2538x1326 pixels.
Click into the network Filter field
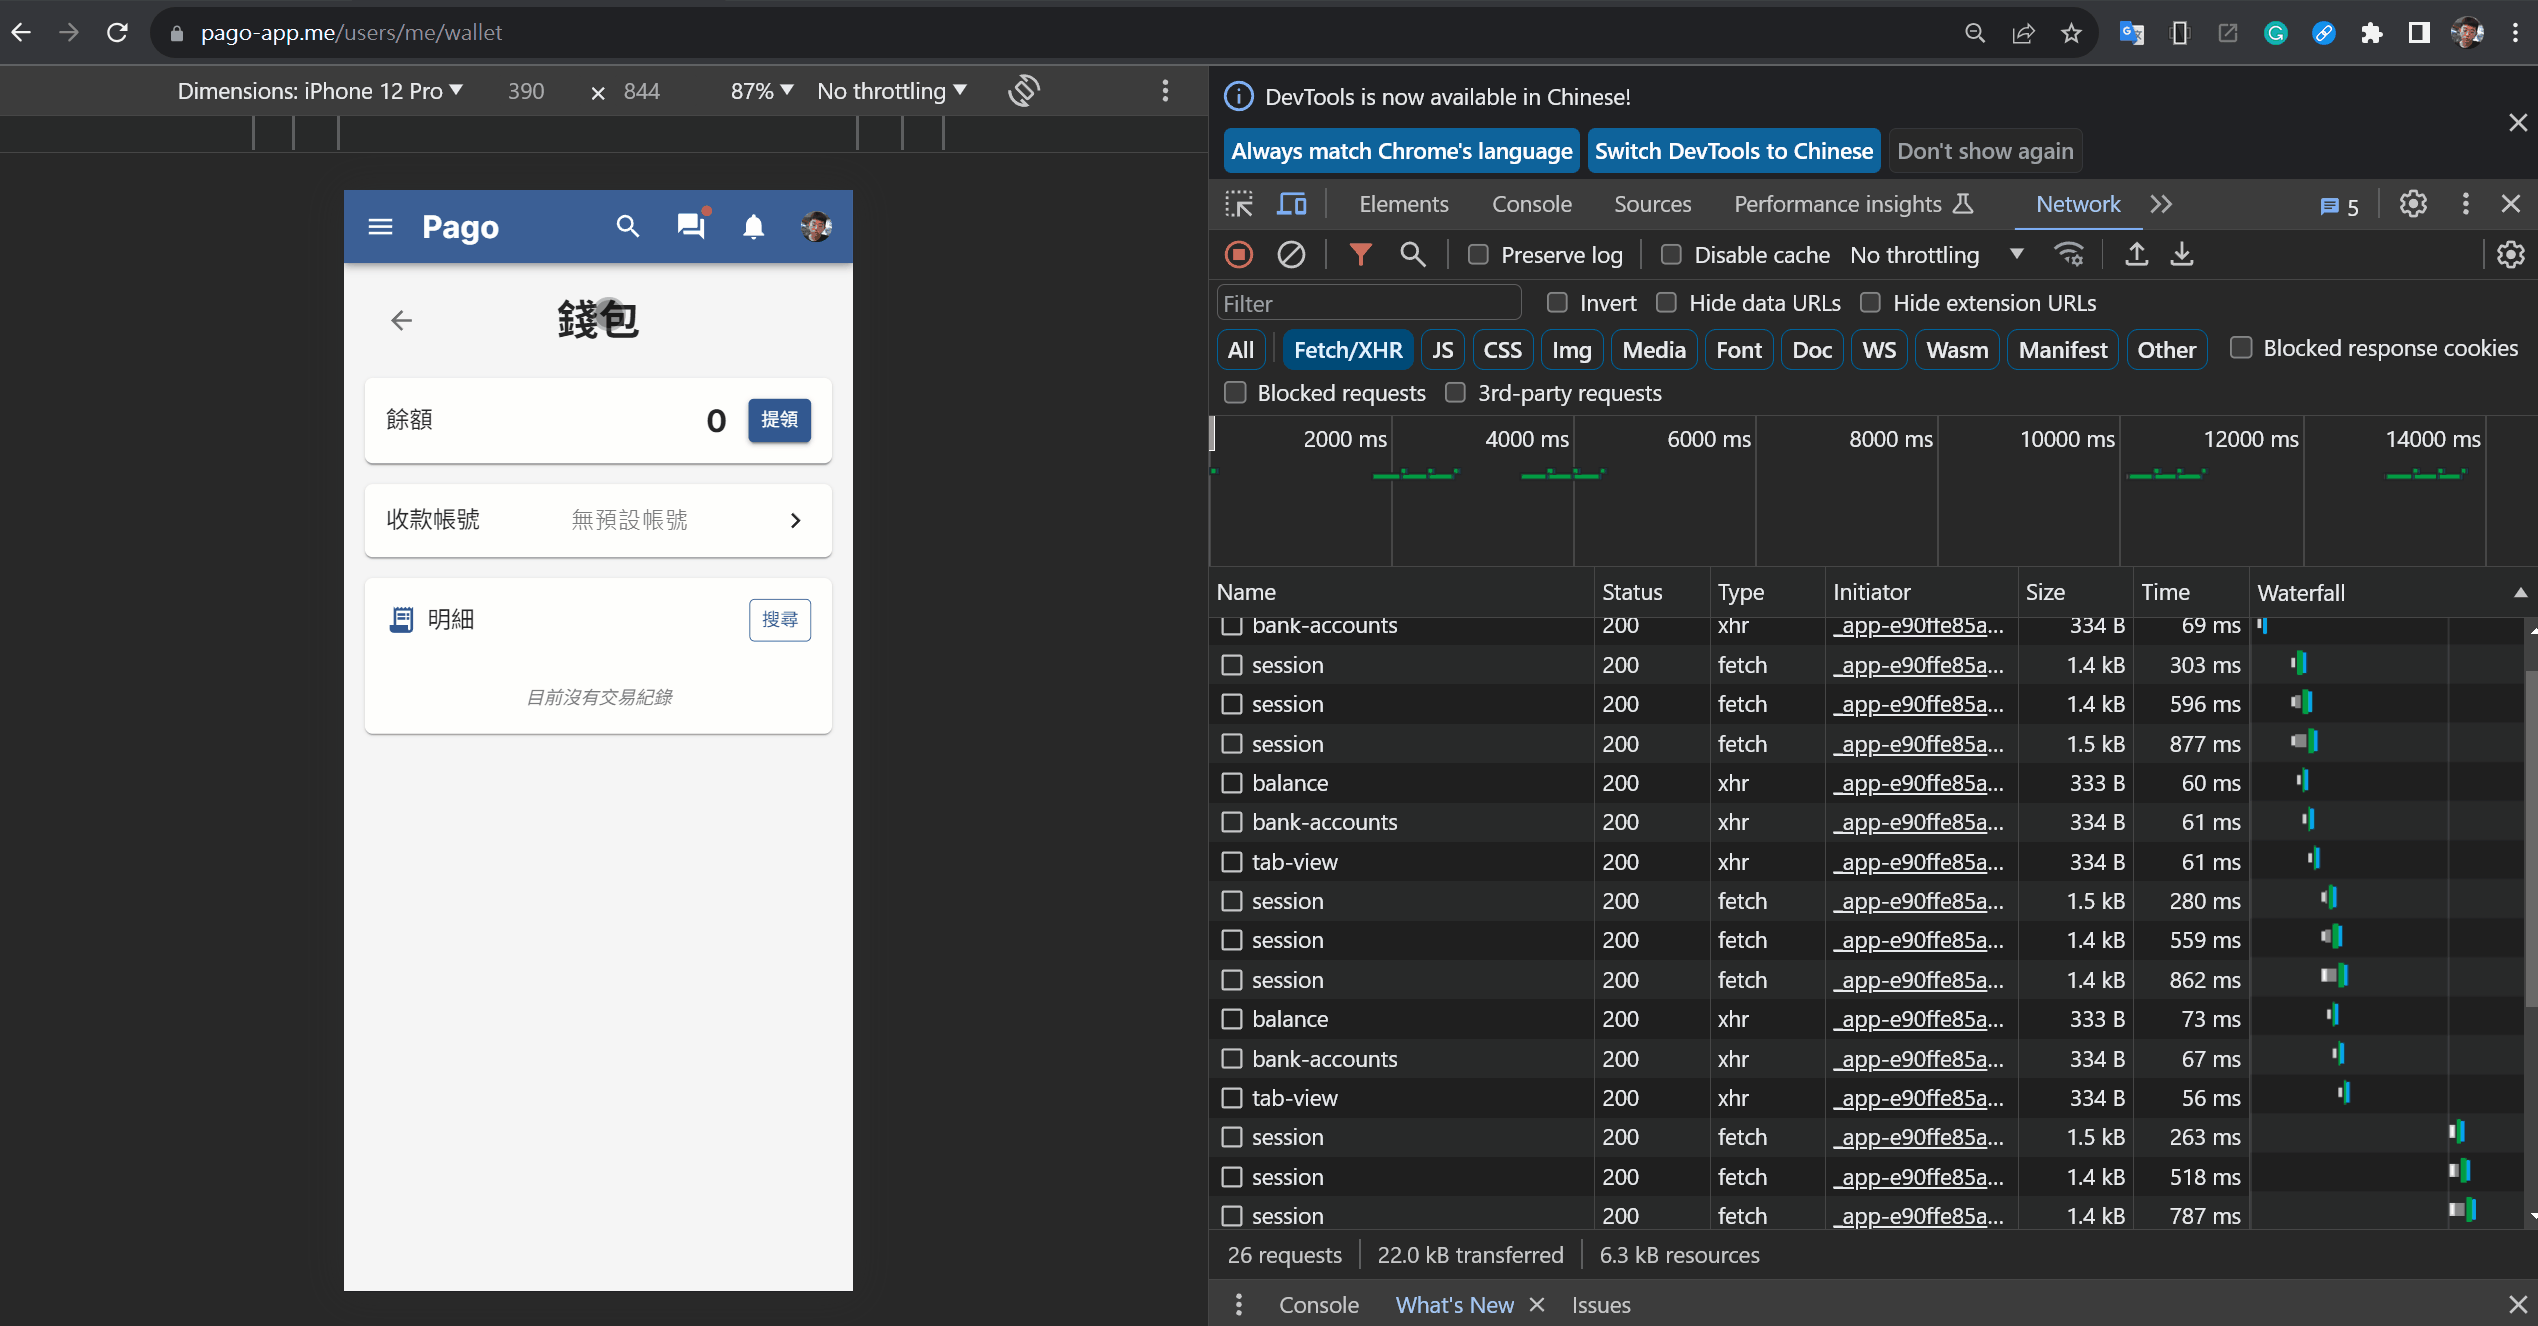pos(1368,303)
